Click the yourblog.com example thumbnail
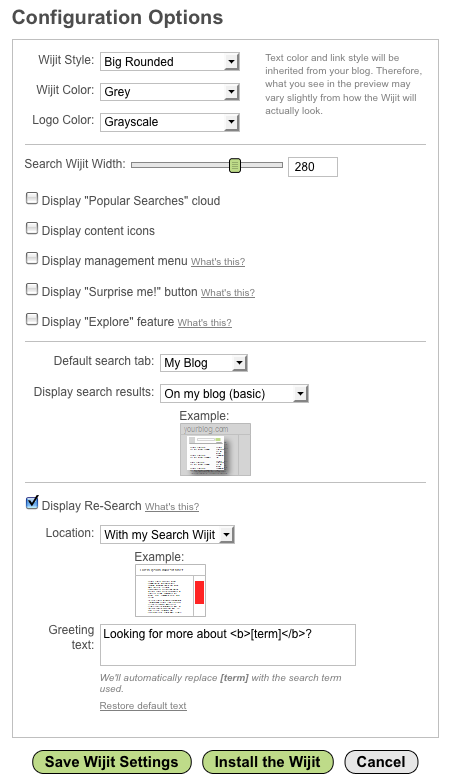This screenshot has width=452, height=782. [x=216, y=449]
